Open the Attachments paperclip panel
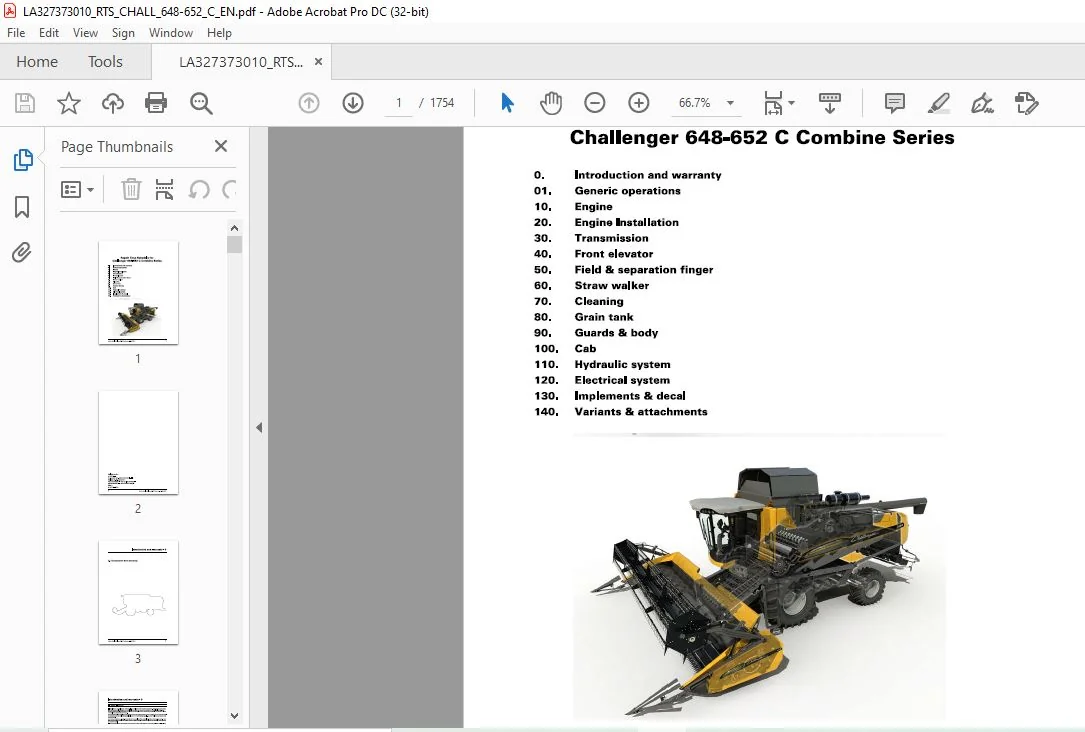Viewport: 1085px width, 732px height. (x=22, y=253)
